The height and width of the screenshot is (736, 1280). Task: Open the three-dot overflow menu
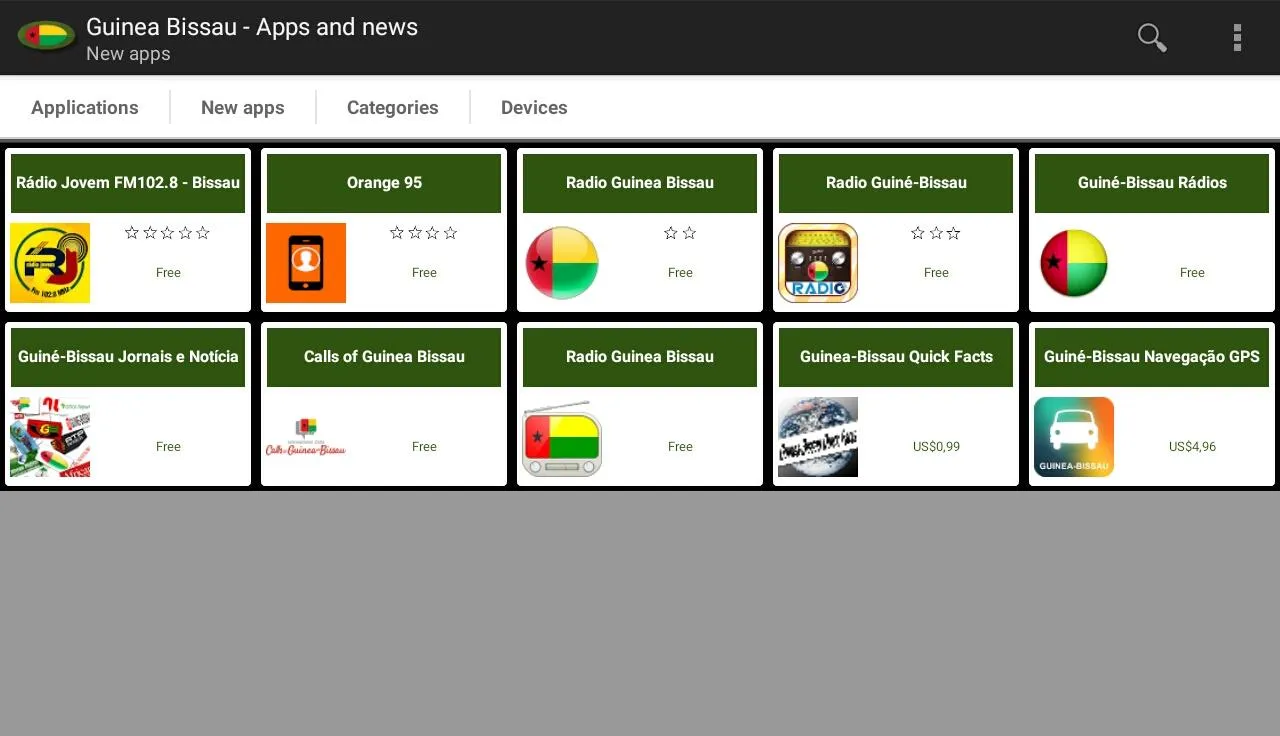tap(1237, 38)
